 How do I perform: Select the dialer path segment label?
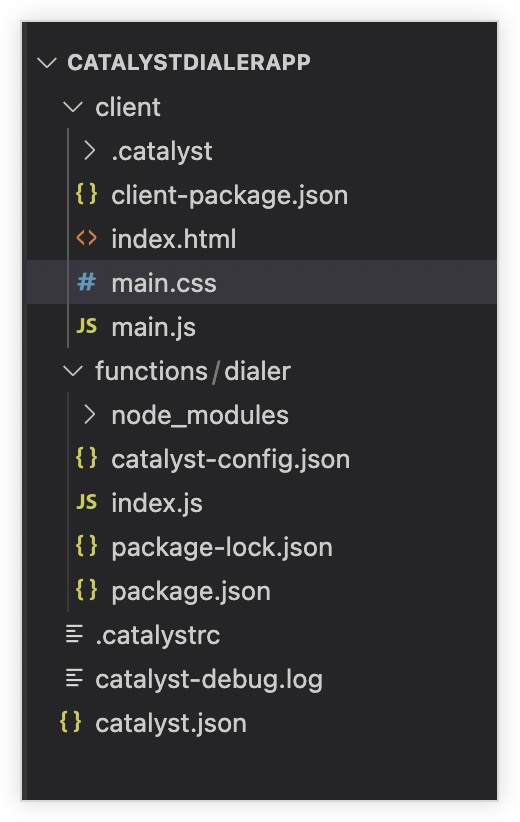[257, 371]
